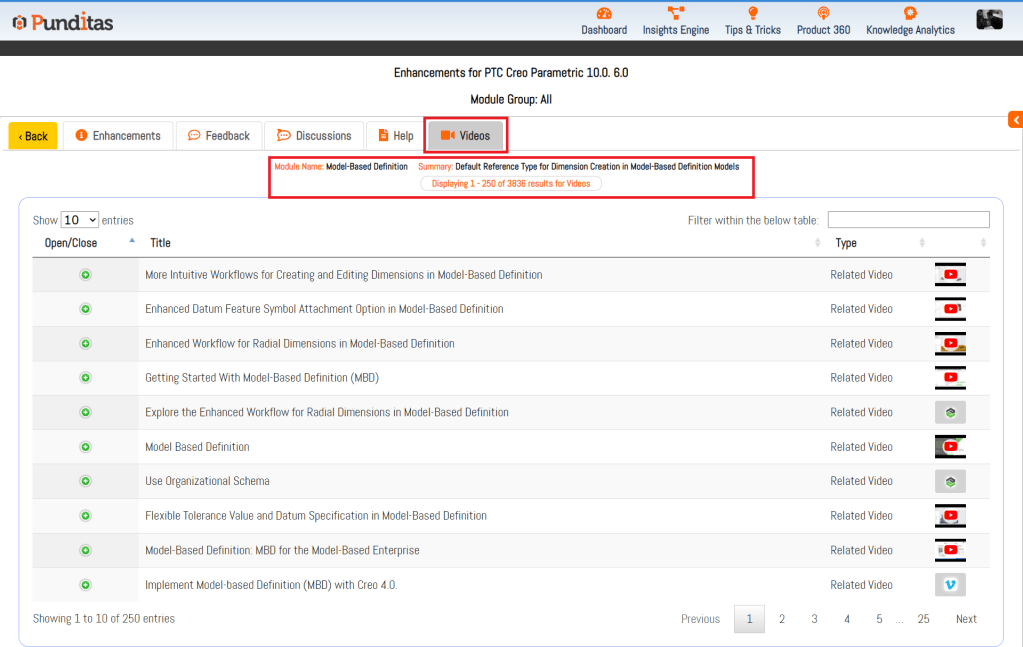Screen dimensions: 1023x647
Task: Expand the Use Organizational Schema row
Action: pyautogui.click(x=86, y=481)
